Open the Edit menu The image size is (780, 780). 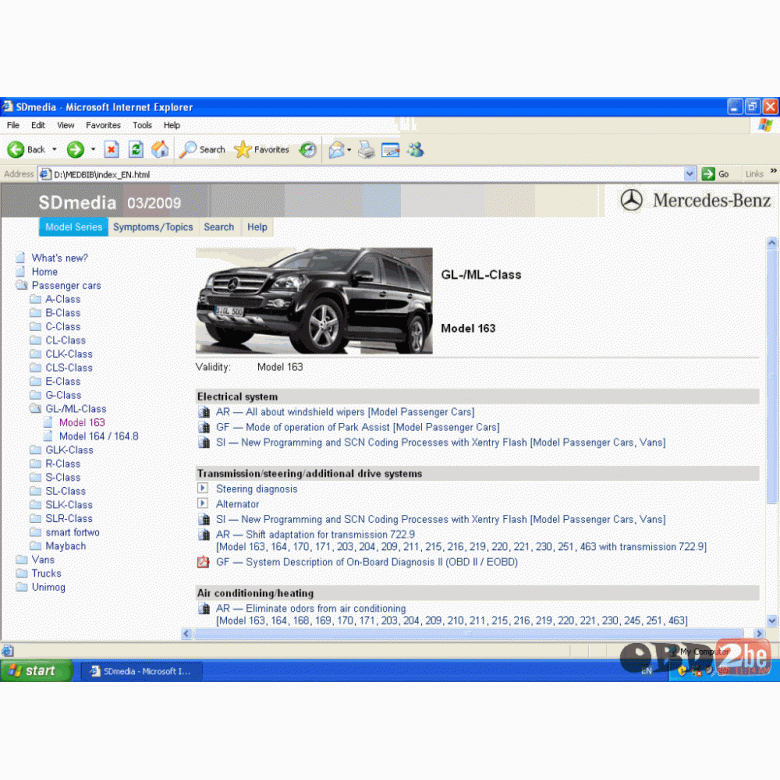pos(38,125)
